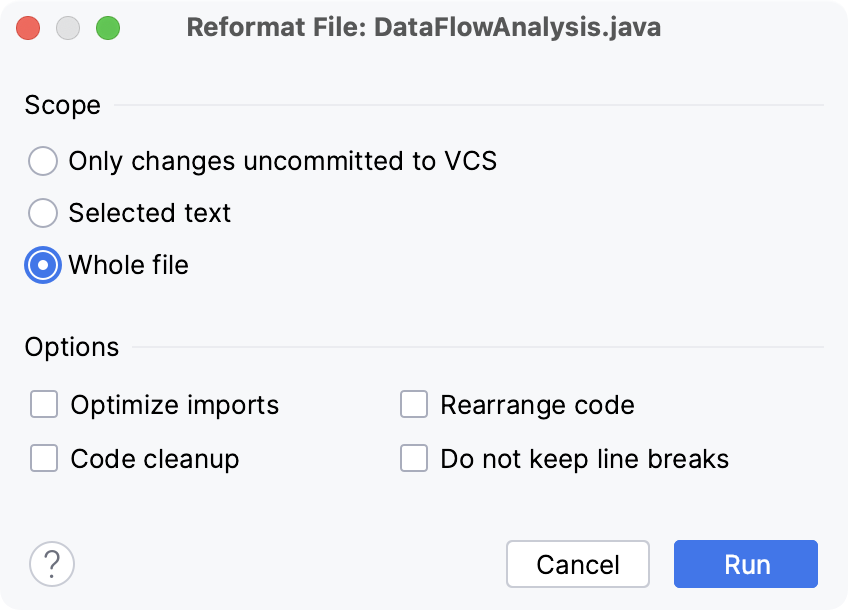This screenshot has width=848, height=610.
Task: Run the reformat on DataFlowAnalysis.java
Action: point(745,564)
